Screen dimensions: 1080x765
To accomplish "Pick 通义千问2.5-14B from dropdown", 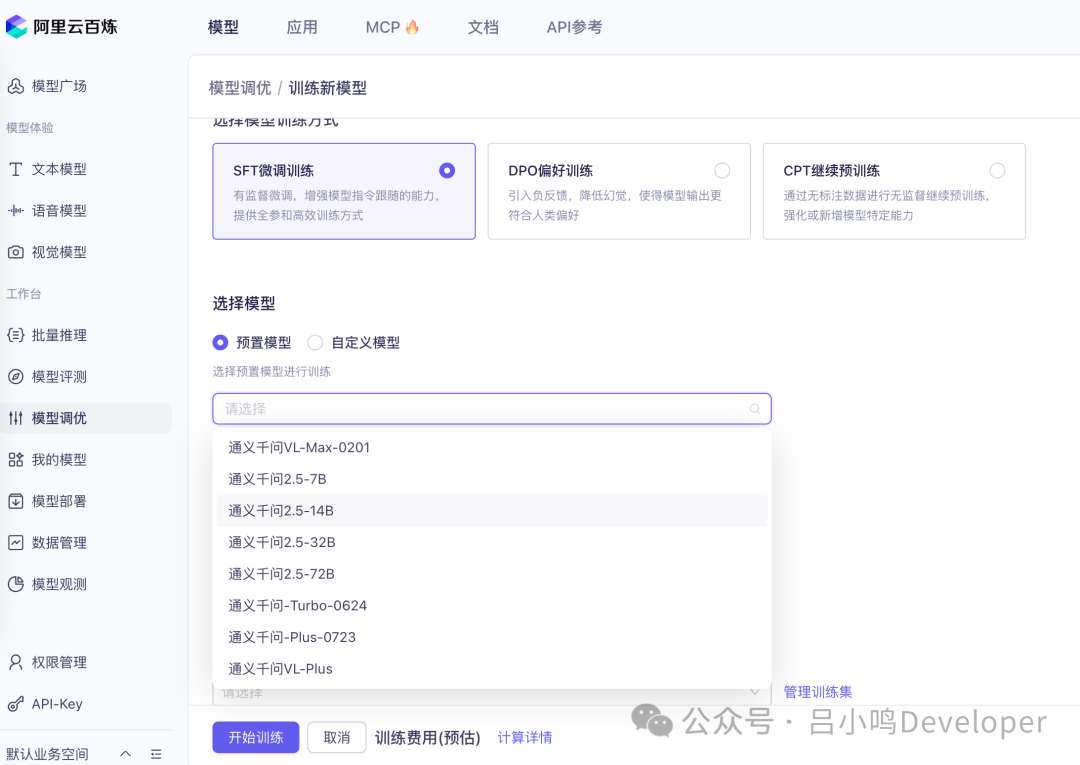I will 492,511.
